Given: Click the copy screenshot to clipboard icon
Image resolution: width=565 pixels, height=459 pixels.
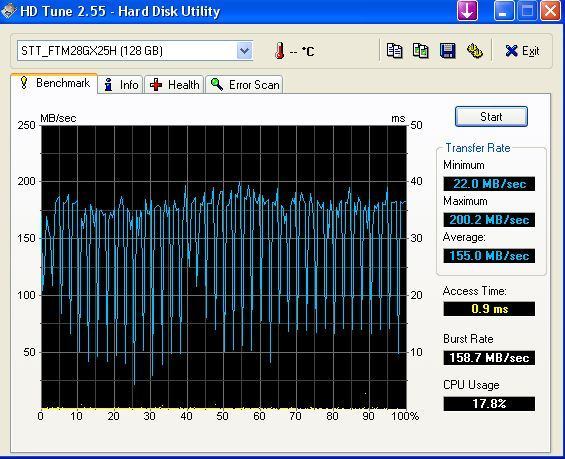Looking at the screenshot, I should tap(421, 51).
